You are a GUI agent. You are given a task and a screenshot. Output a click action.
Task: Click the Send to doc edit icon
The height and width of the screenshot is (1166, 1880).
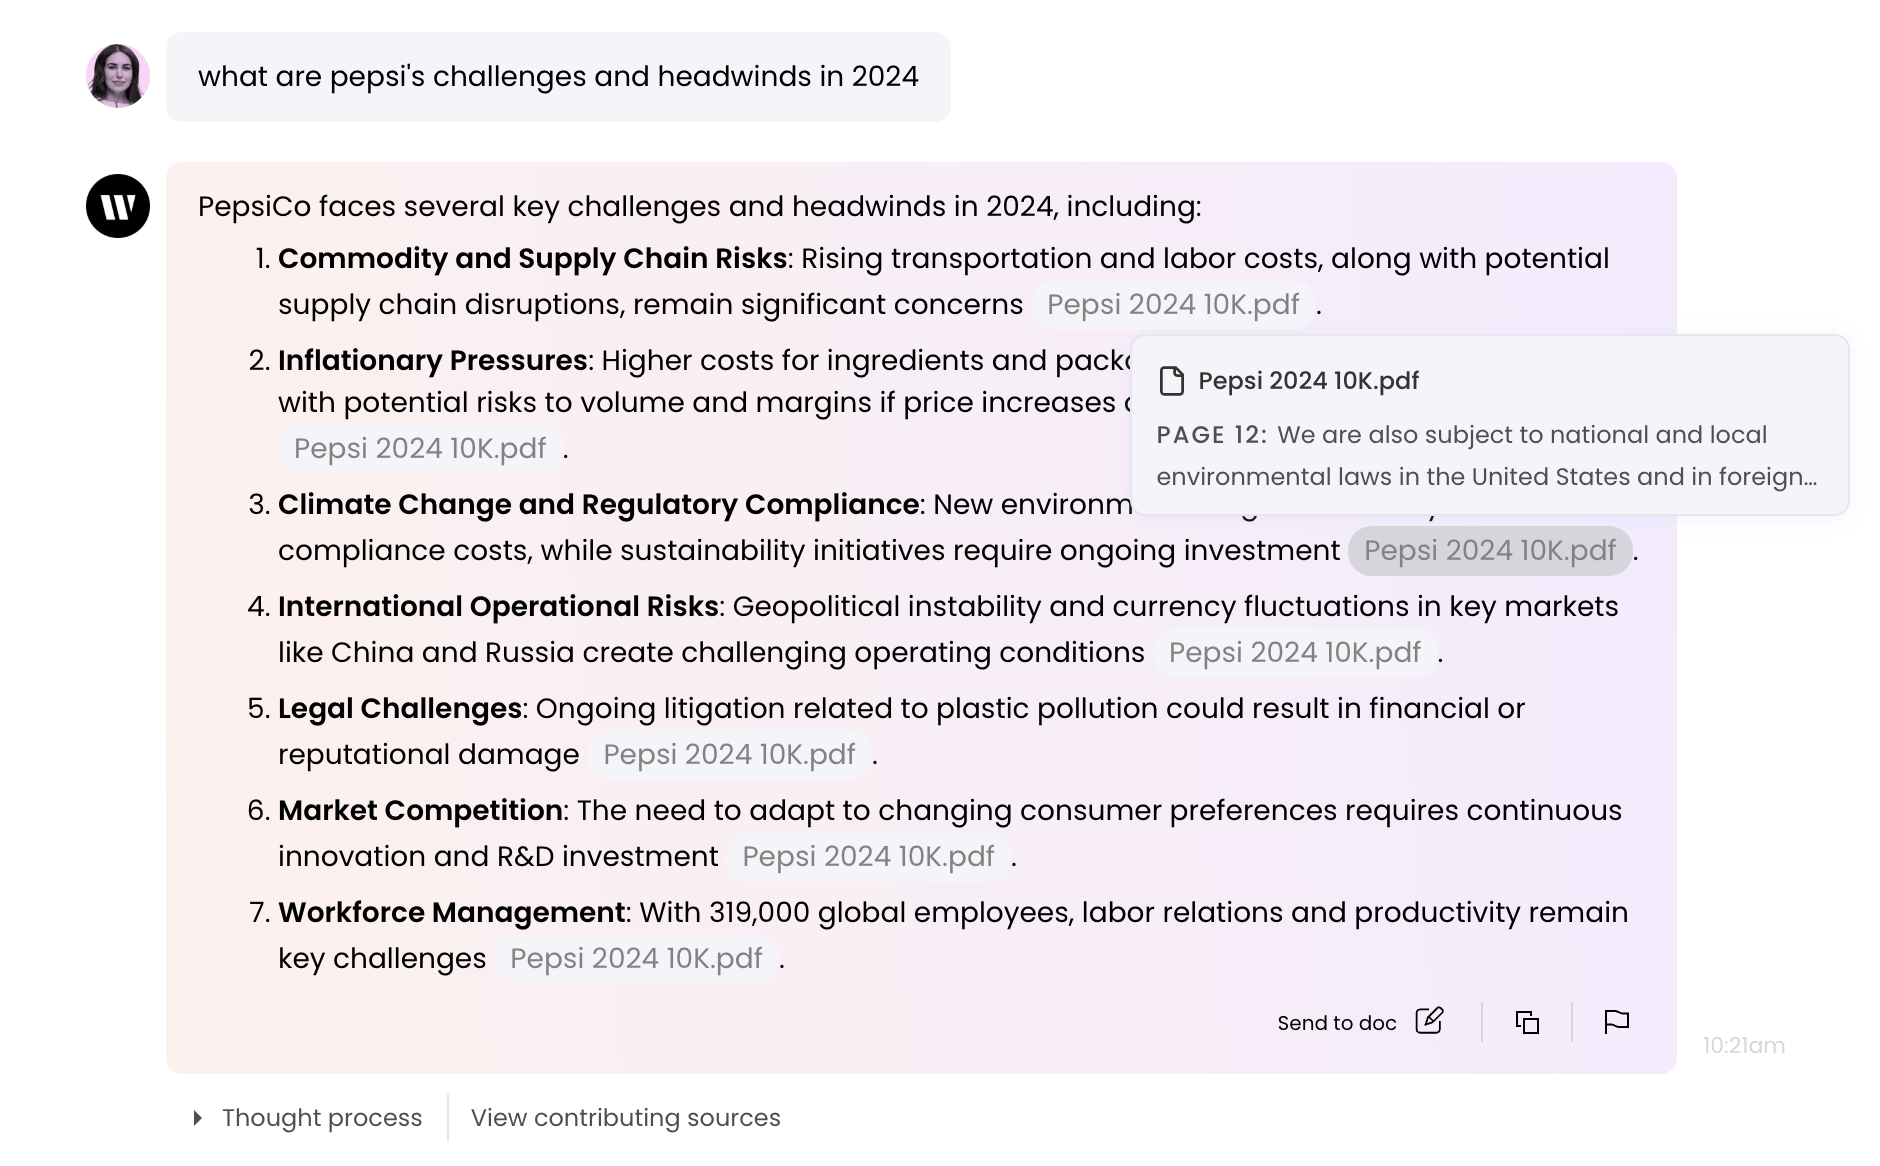(x=1430, y=1021)
